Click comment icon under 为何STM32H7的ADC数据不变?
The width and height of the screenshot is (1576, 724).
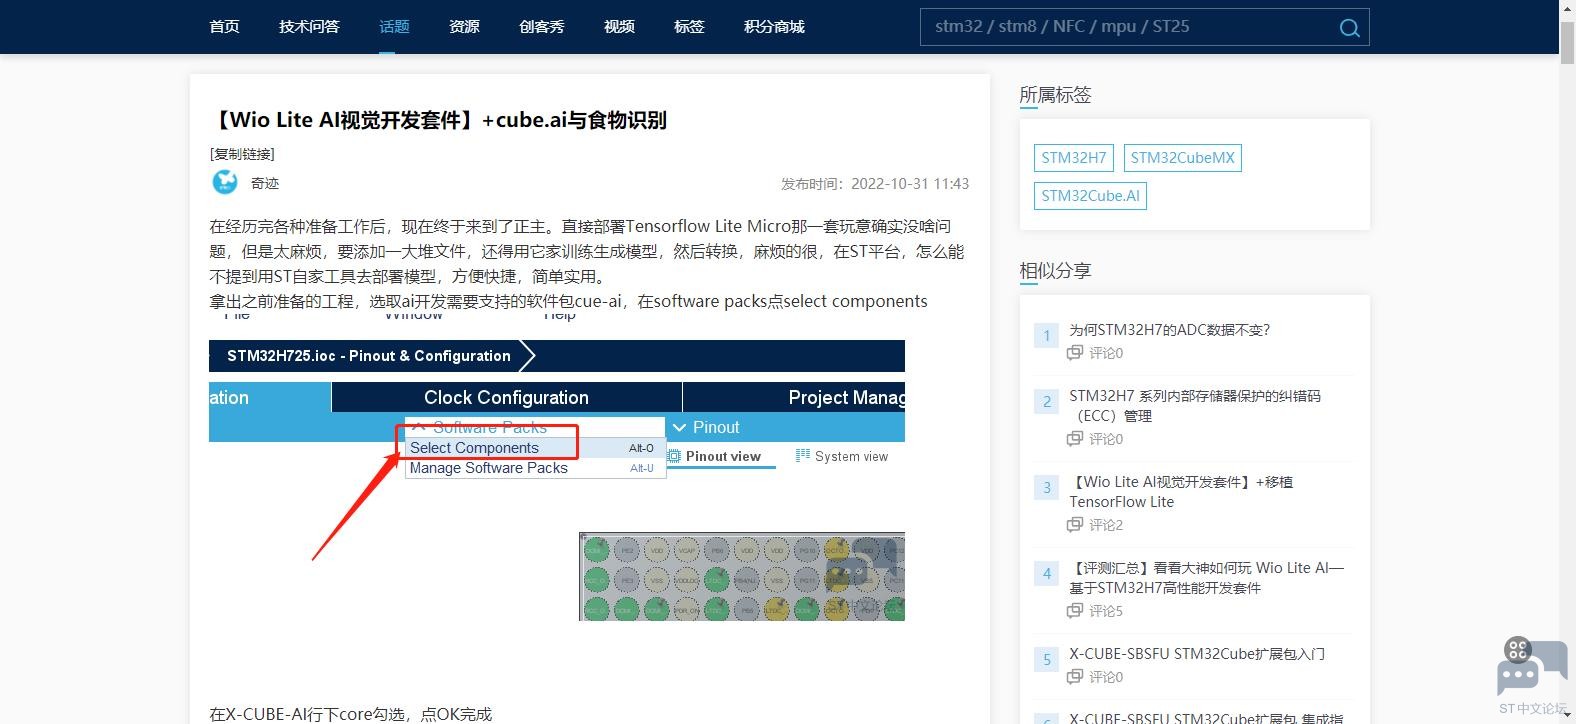(x=1075, y=352)
